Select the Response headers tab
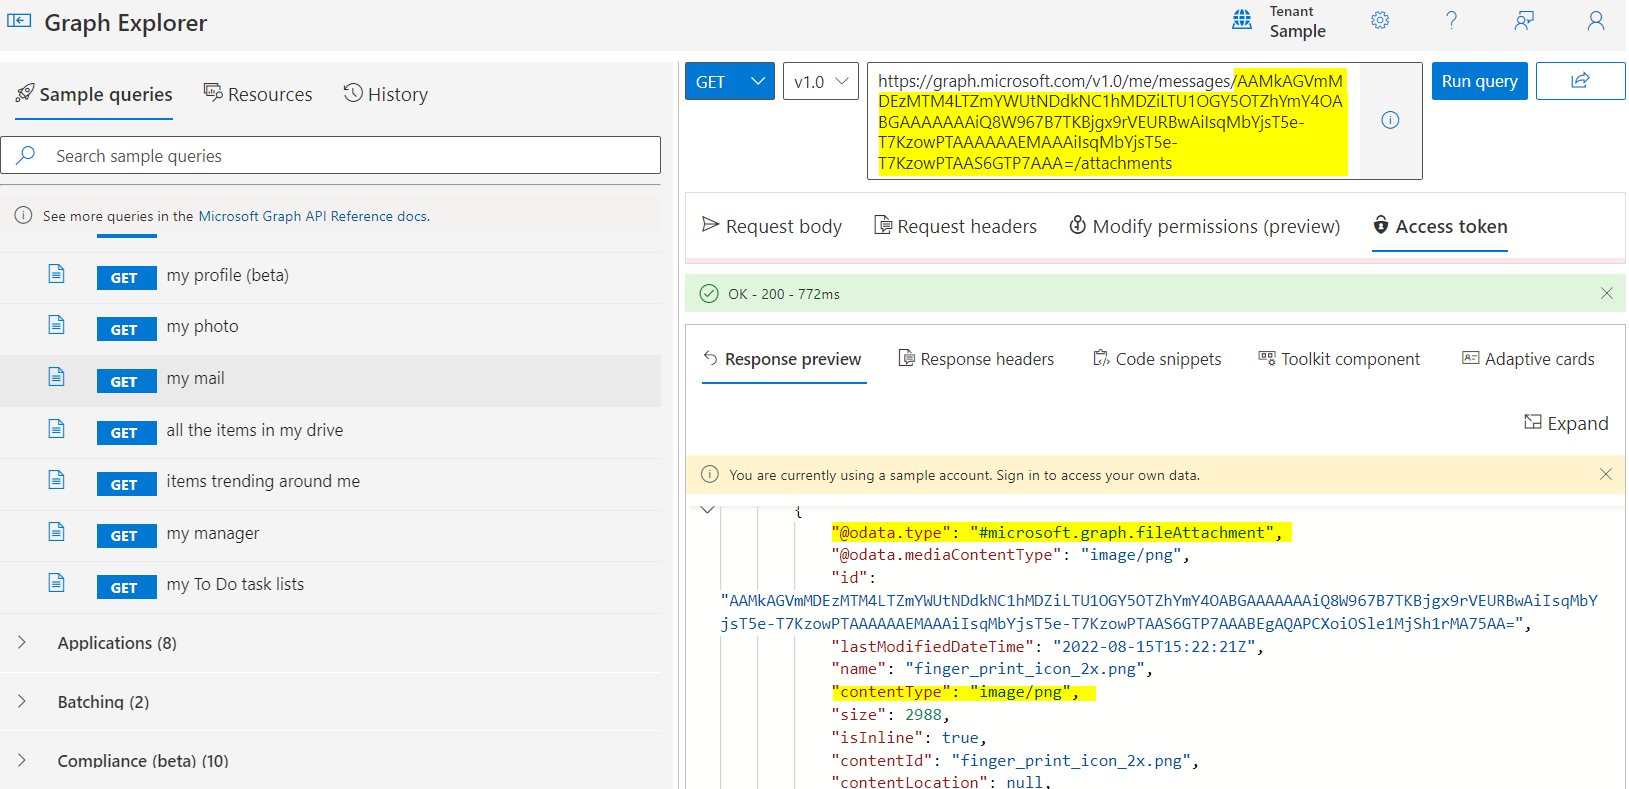The image size is (1629, 789). [x=976, y=359]
